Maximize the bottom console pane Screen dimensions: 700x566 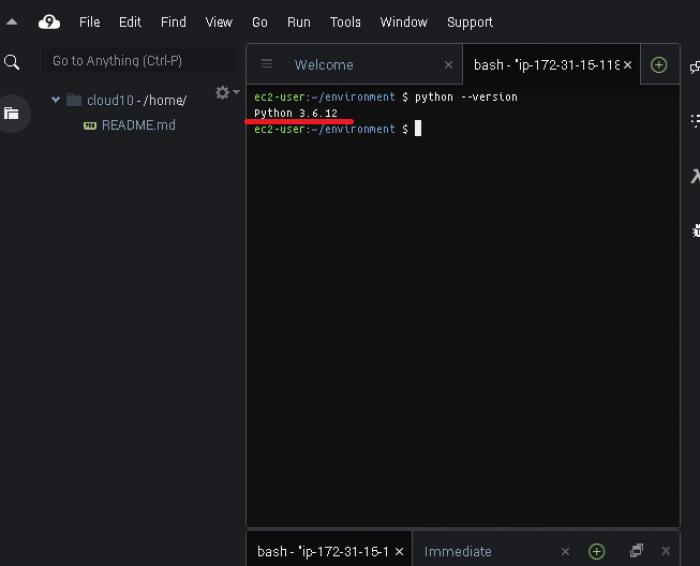(636, 551)
